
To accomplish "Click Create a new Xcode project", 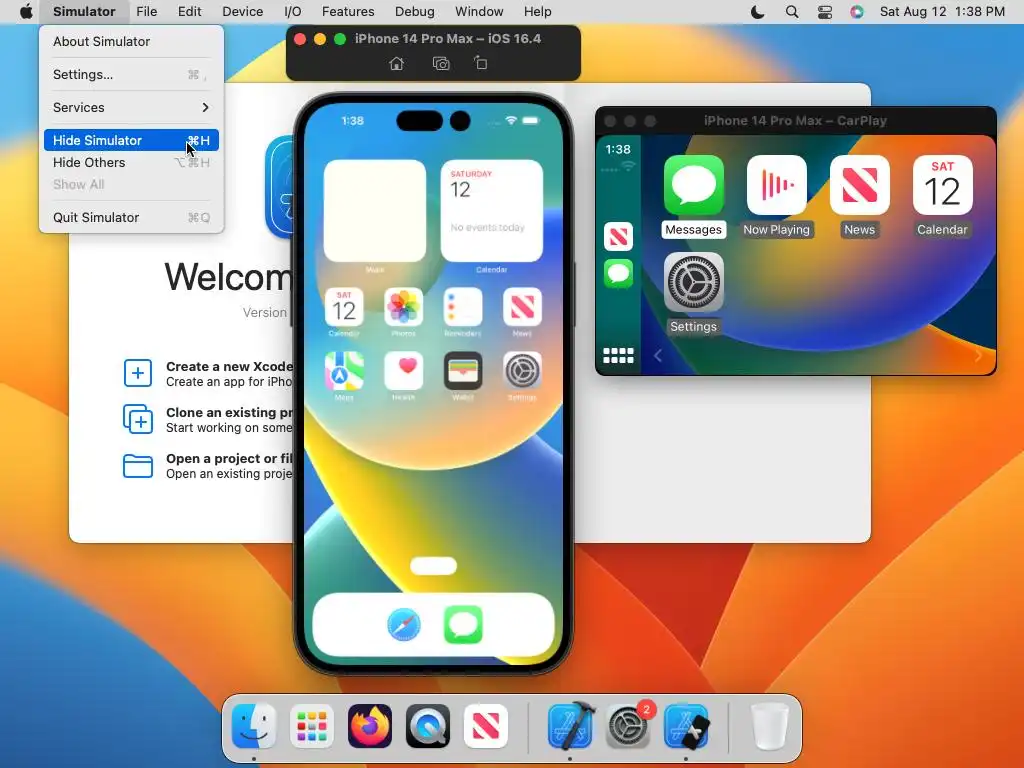I will 209,374.
